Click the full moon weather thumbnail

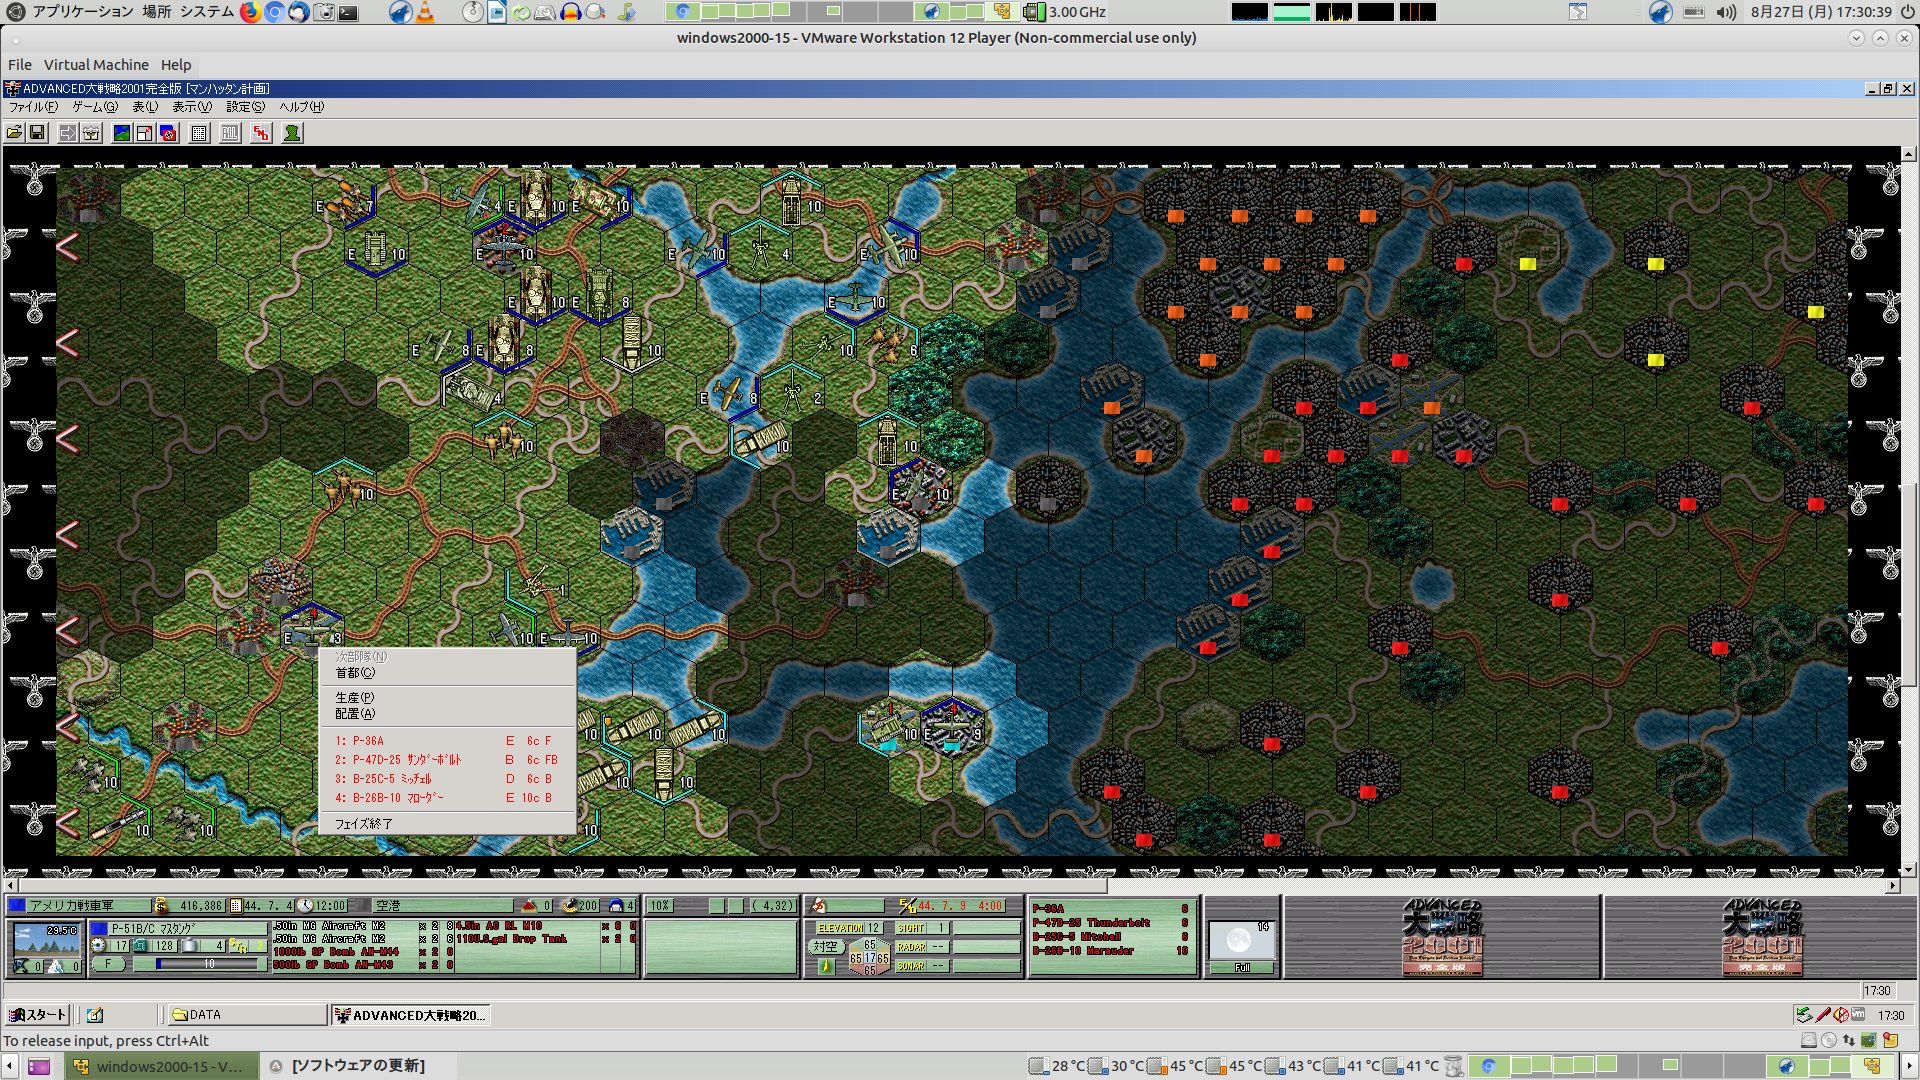click(x=1241, y=941)
